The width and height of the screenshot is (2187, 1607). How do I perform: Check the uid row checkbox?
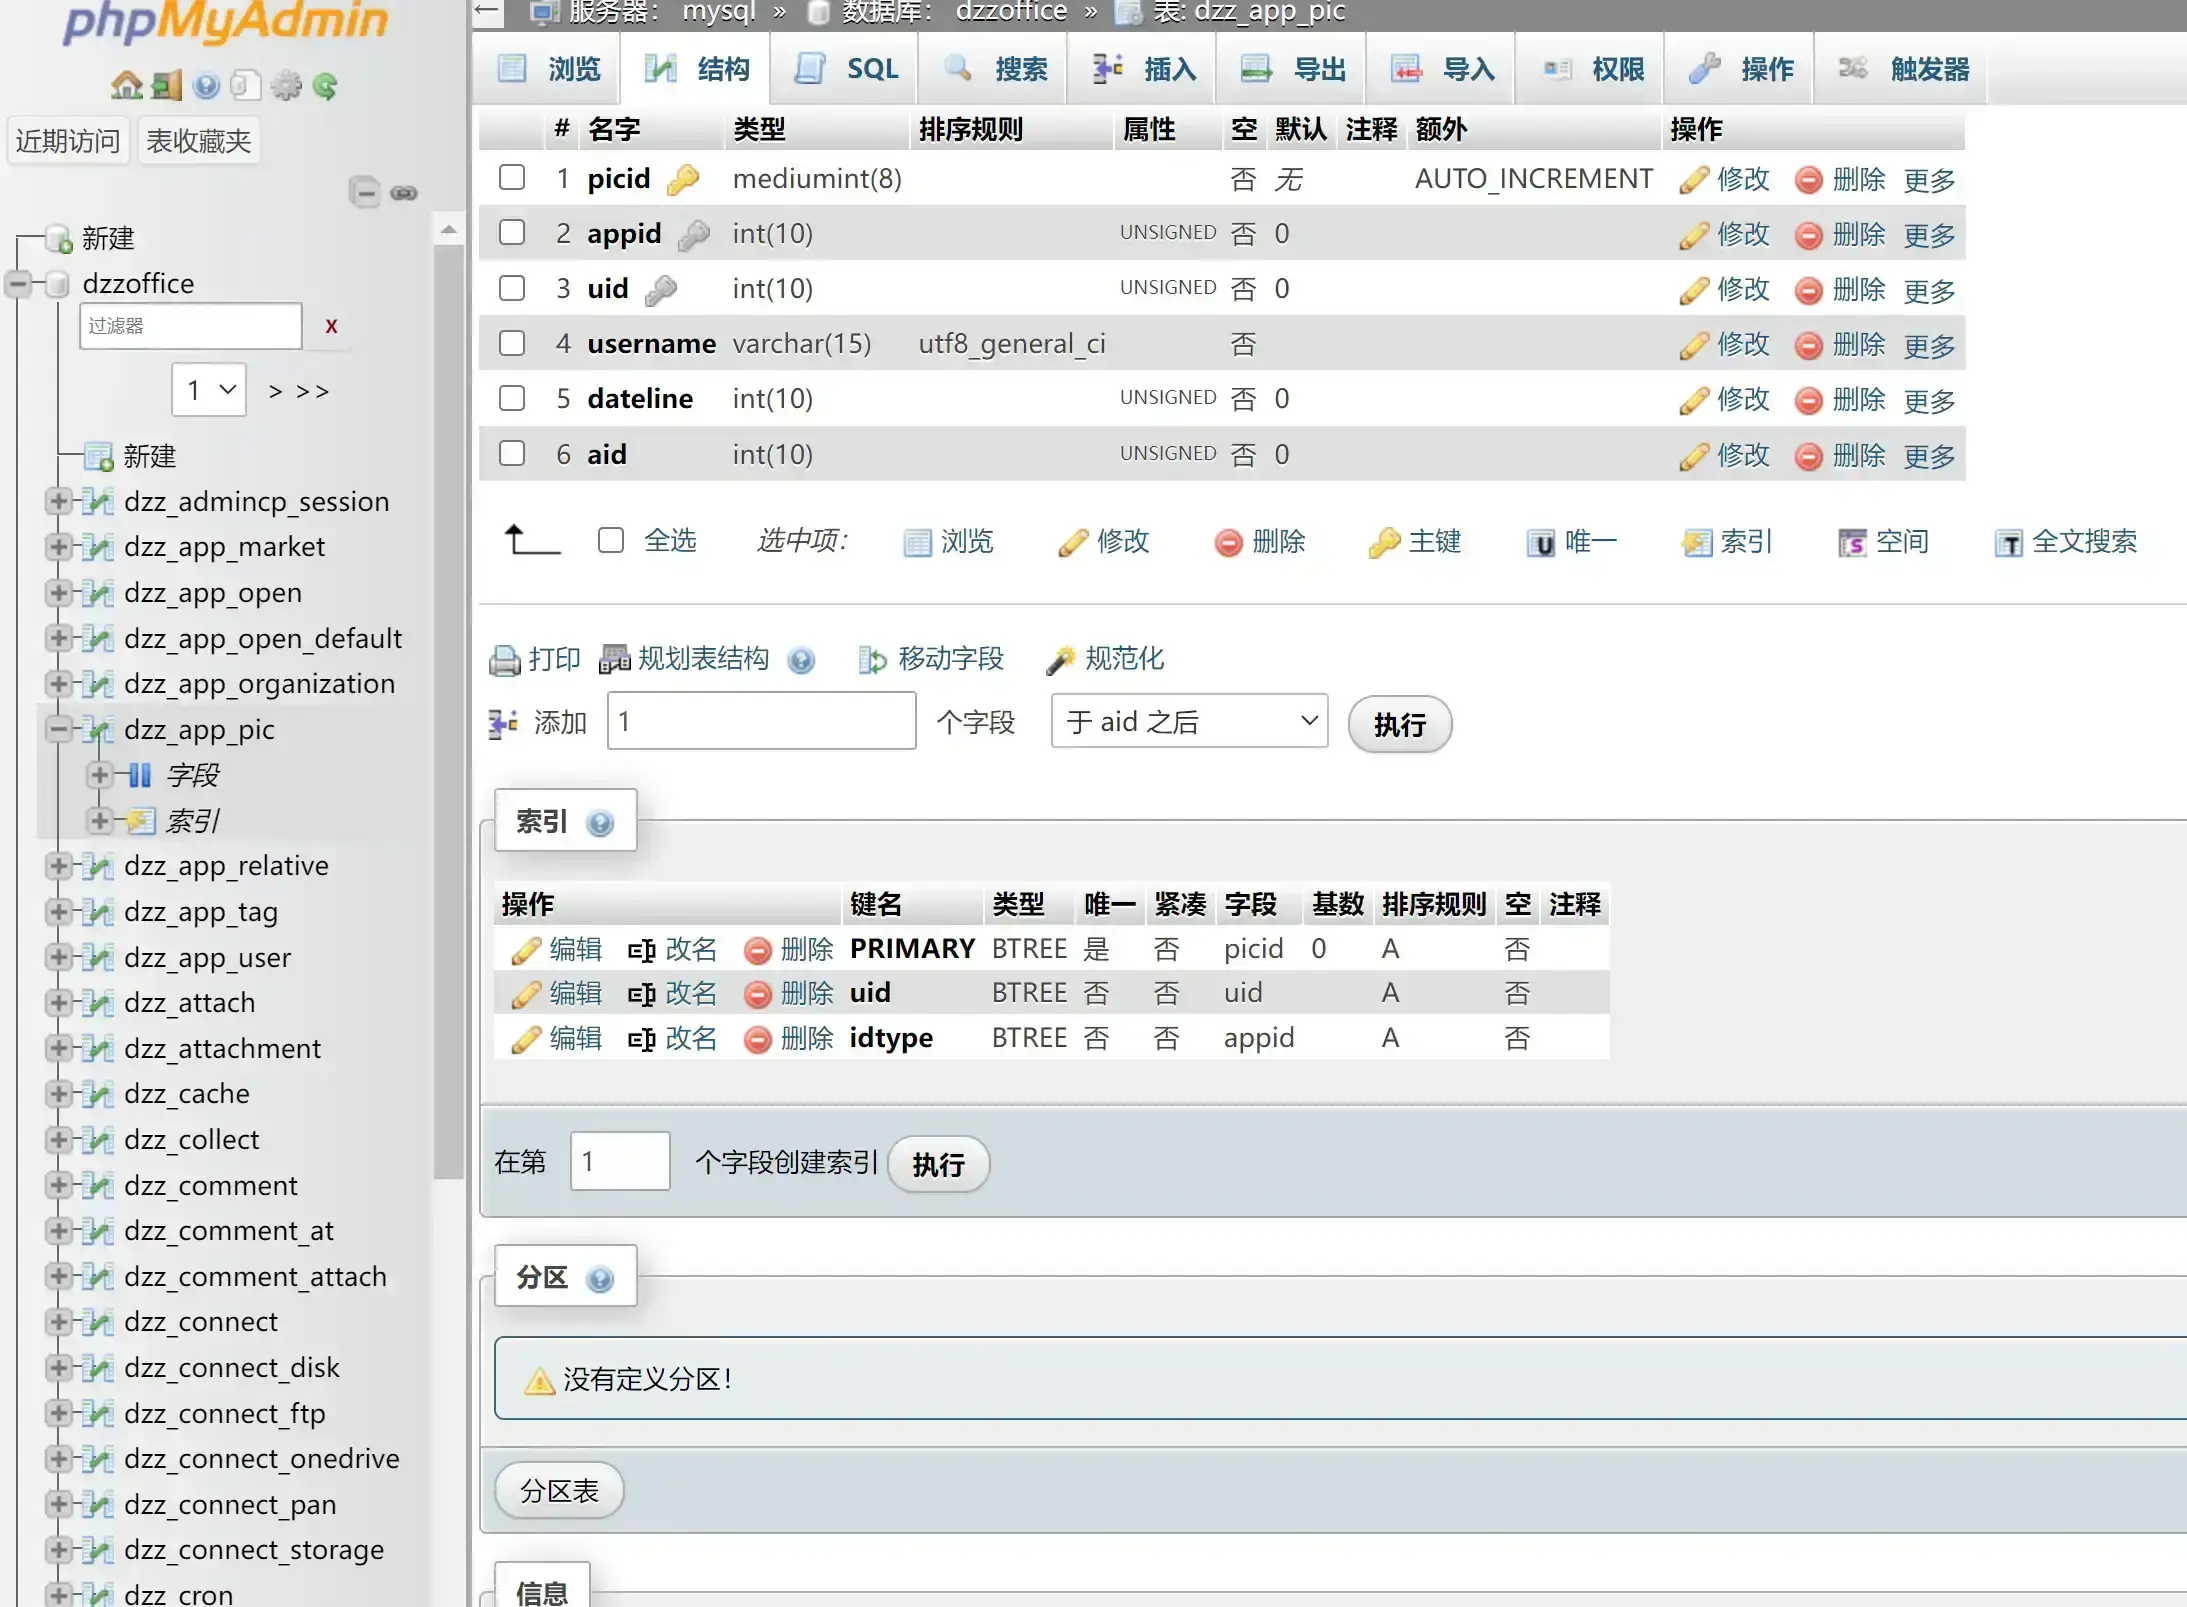[x=512, y=288]
